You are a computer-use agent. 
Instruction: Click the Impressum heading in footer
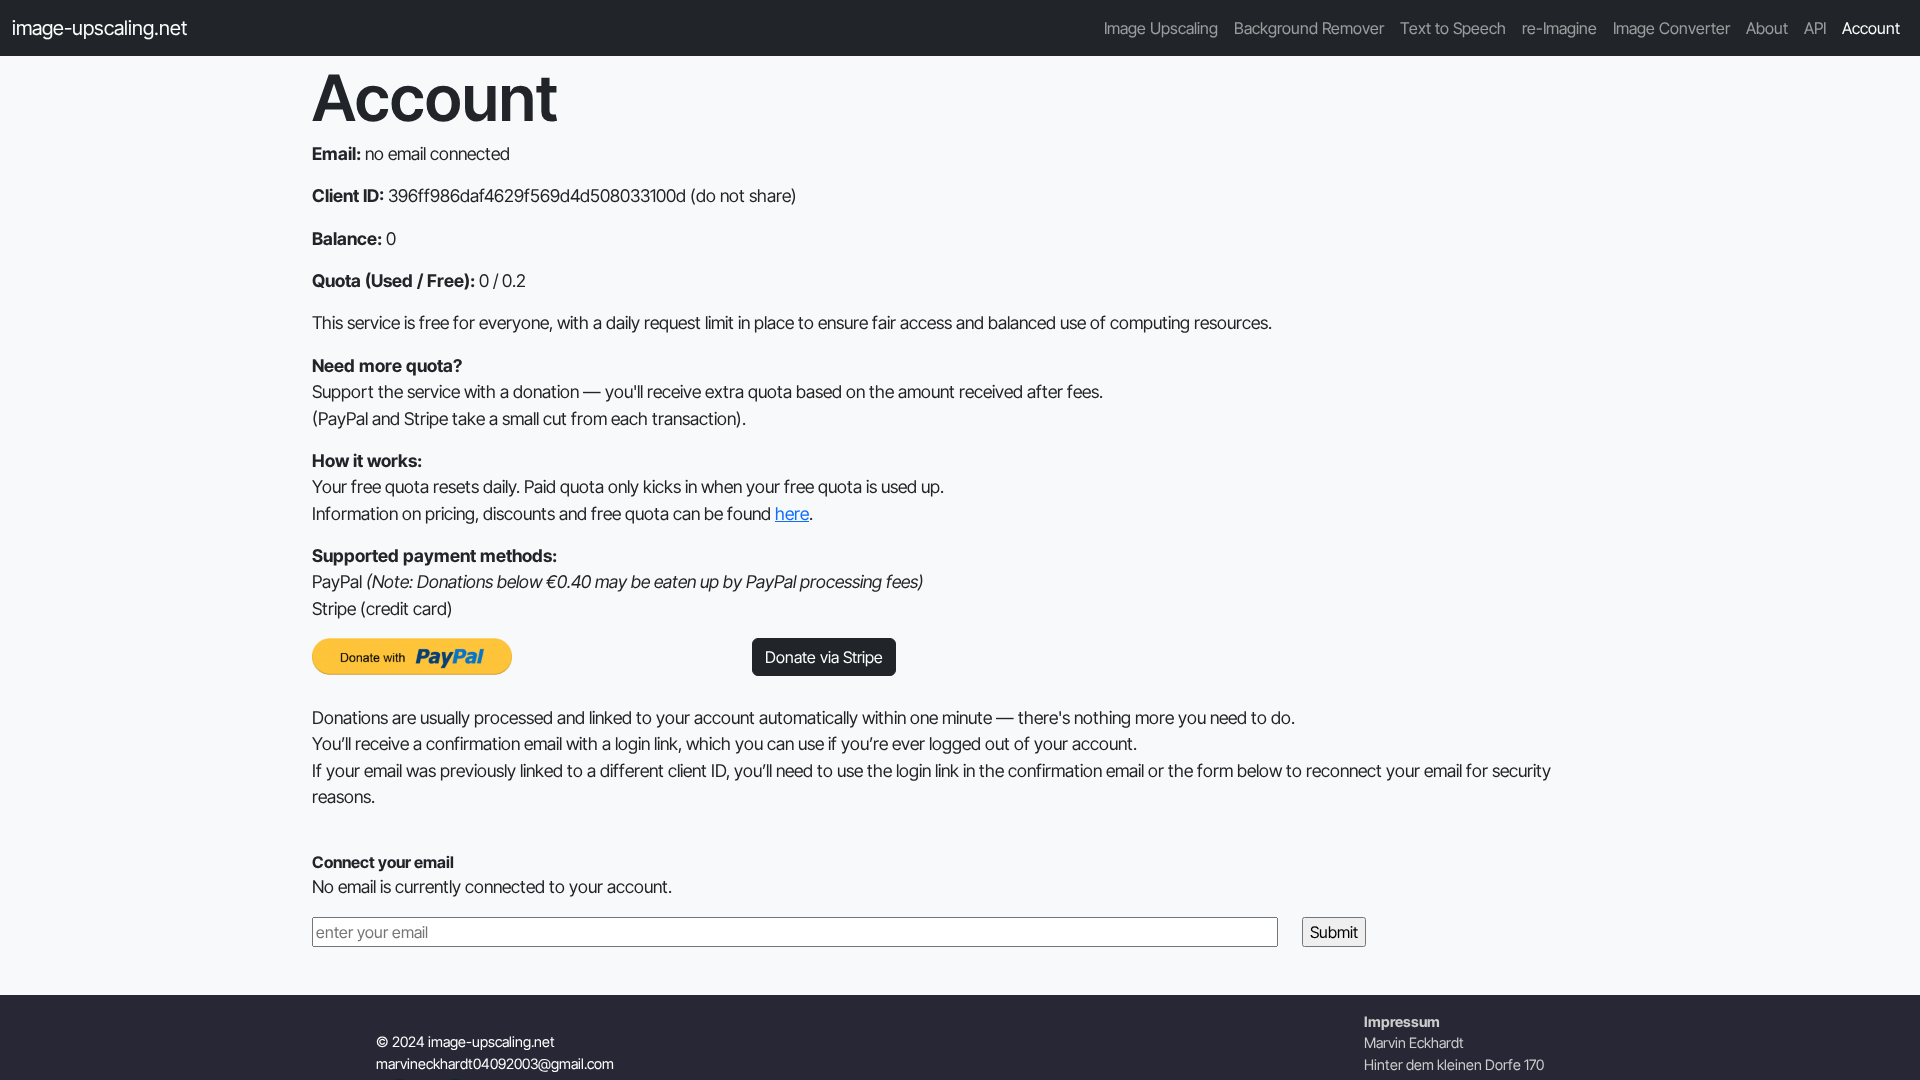tap(1401, 1022)
